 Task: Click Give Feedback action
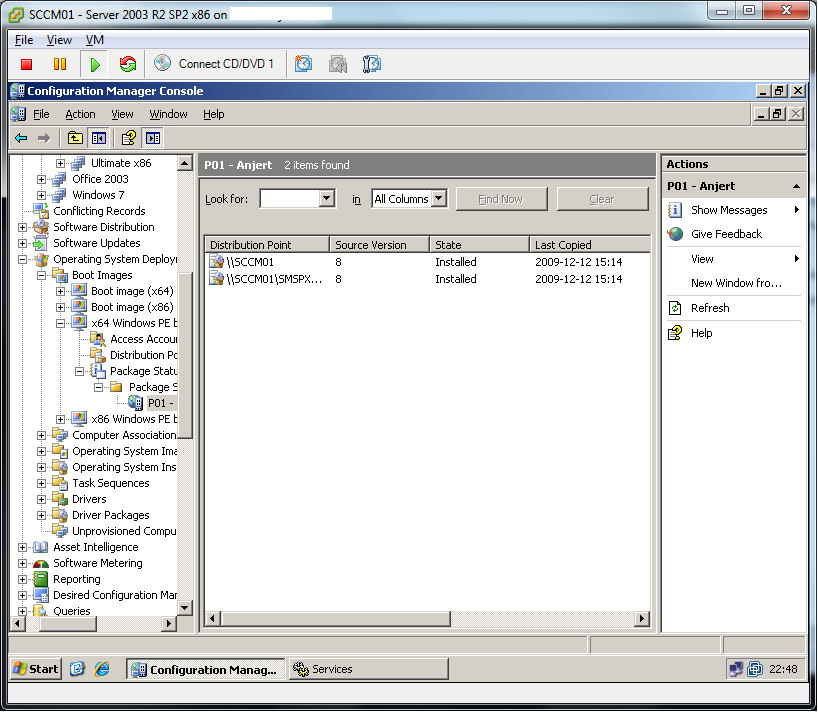point(726,234)
